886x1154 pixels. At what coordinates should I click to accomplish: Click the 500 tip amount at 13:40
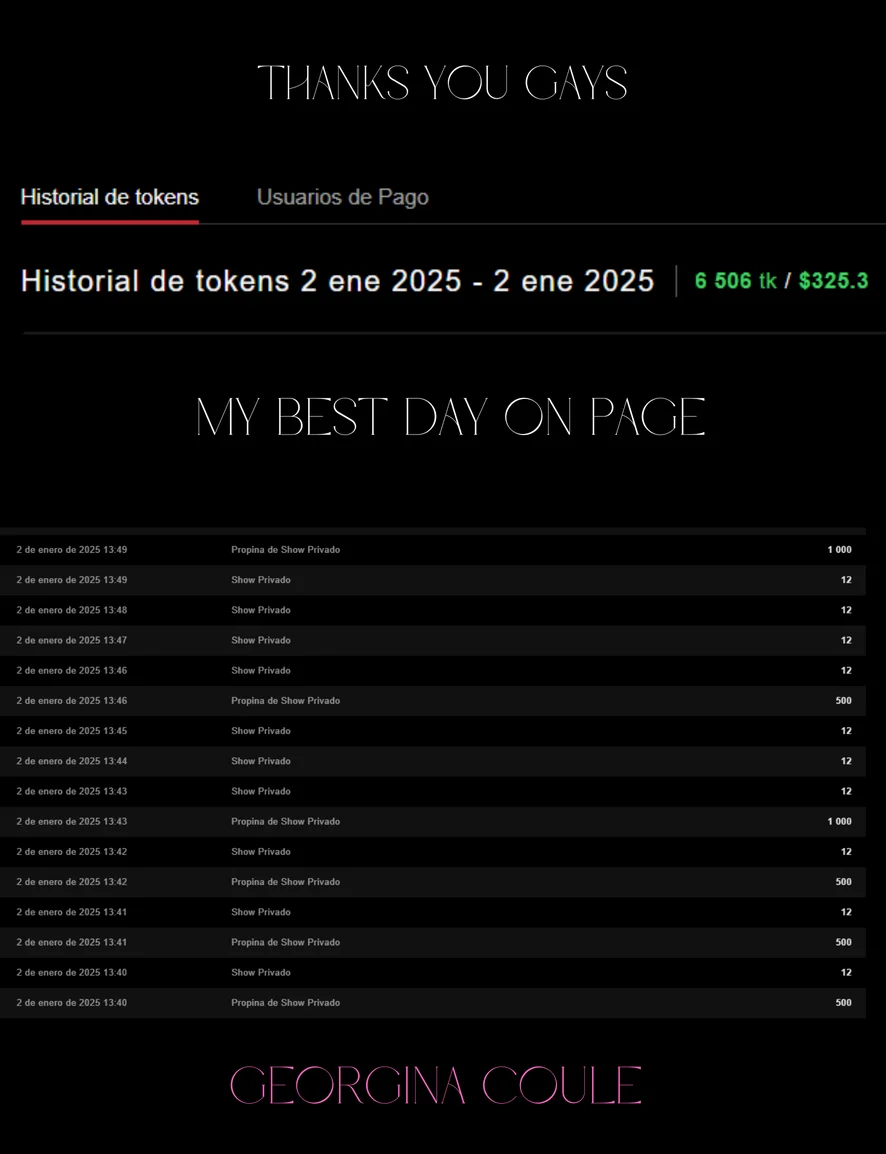[x=843, y=1003]
